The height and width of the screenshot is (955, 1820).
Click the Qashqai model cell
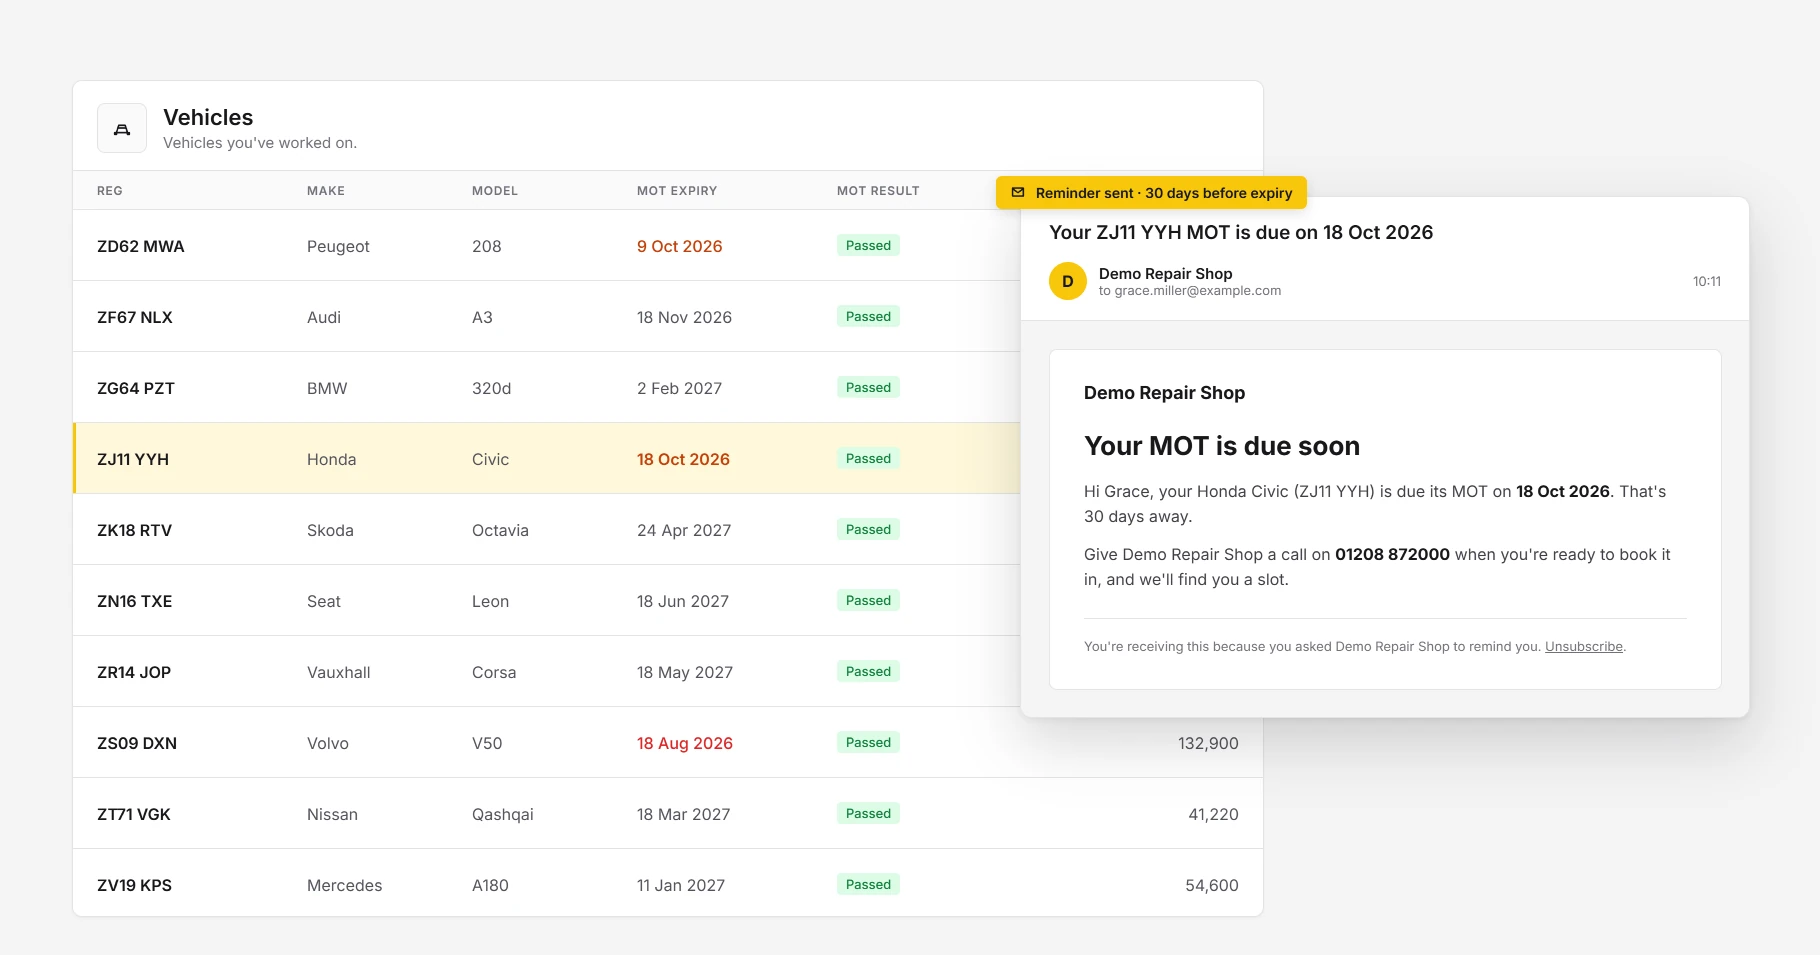coord(503,814)
